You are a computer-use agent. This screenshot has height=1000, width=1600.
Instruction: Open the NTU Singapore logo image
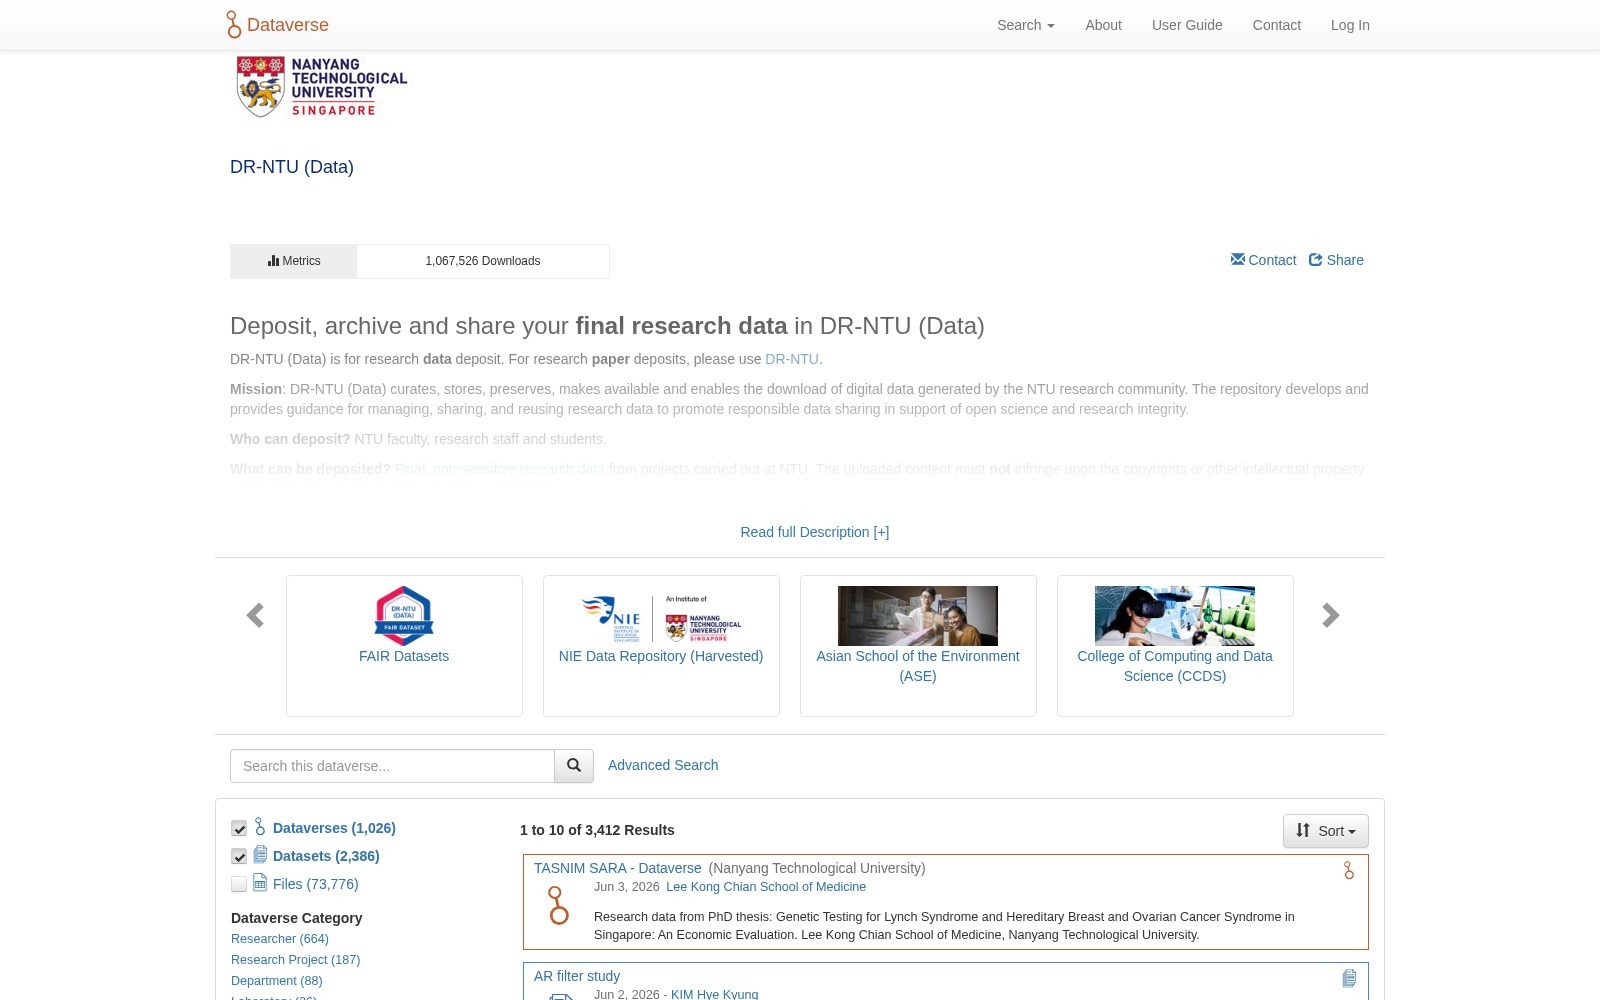click(x=322, y=87)
